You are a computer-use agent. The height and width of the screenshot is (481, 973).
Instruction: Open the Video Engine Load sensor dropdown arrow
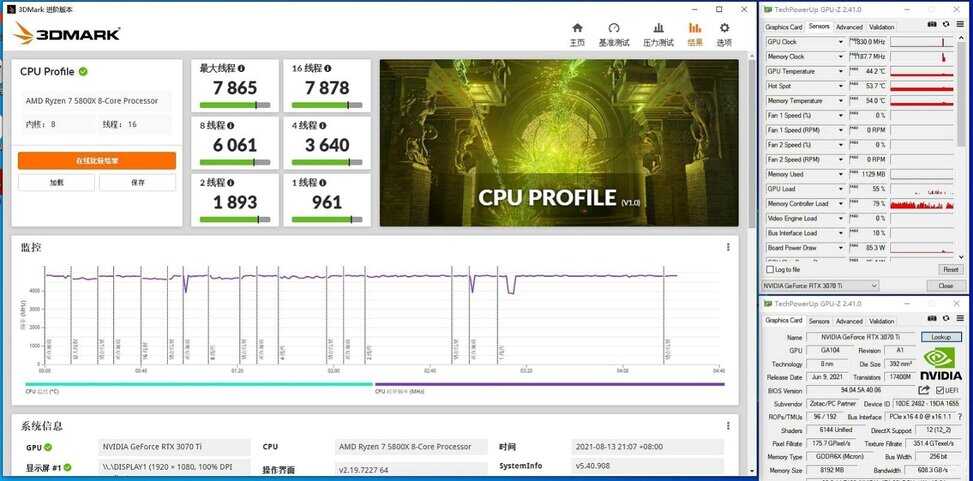[x=841, y=218]
